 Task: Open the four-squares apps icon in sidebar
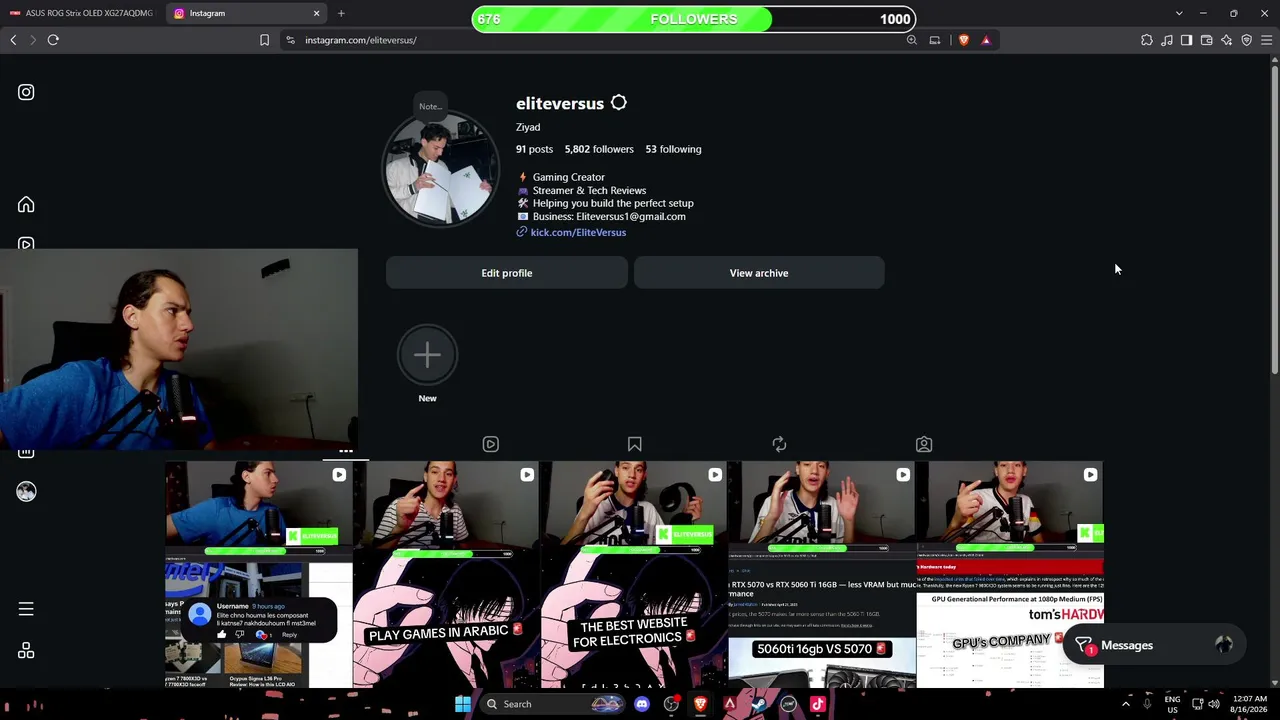tap(26, 651)
